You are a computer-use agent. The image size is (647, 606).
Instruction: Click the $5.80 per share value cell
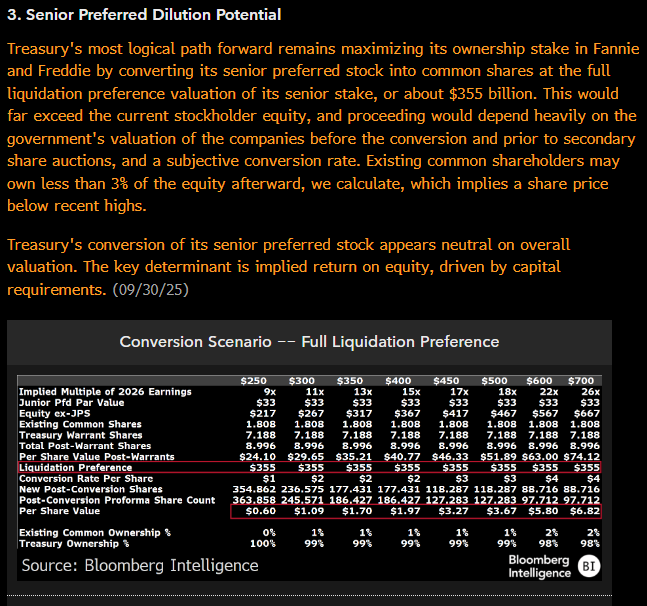(543, 511)
